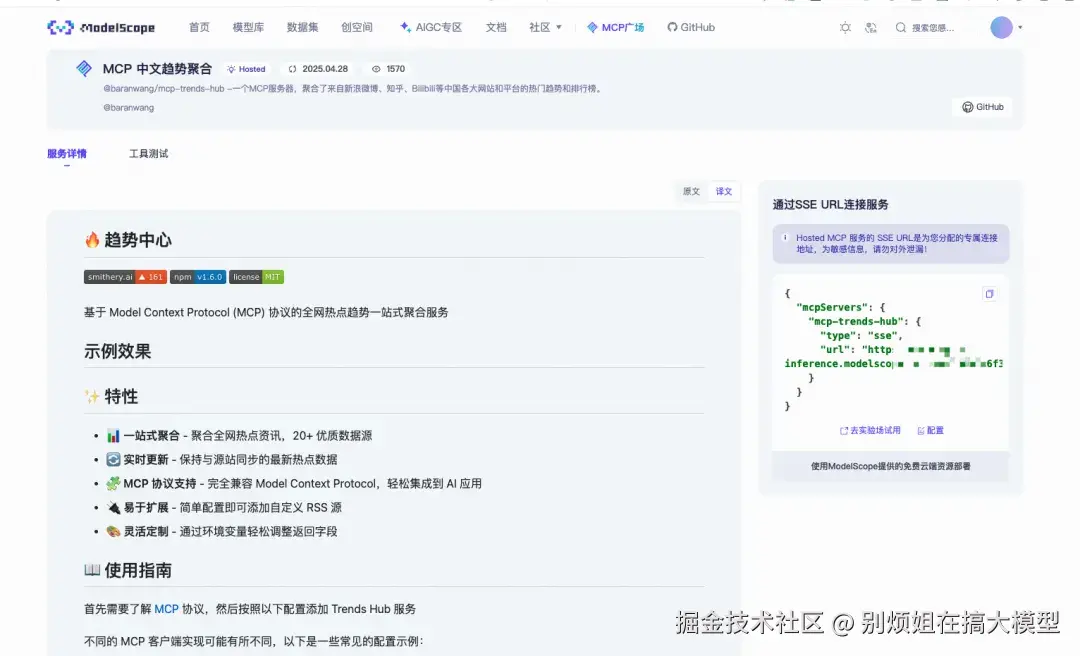Click 文档 in the top menu
The width and height of the screenshot is (1080, 656).
[x=496, y=27]
